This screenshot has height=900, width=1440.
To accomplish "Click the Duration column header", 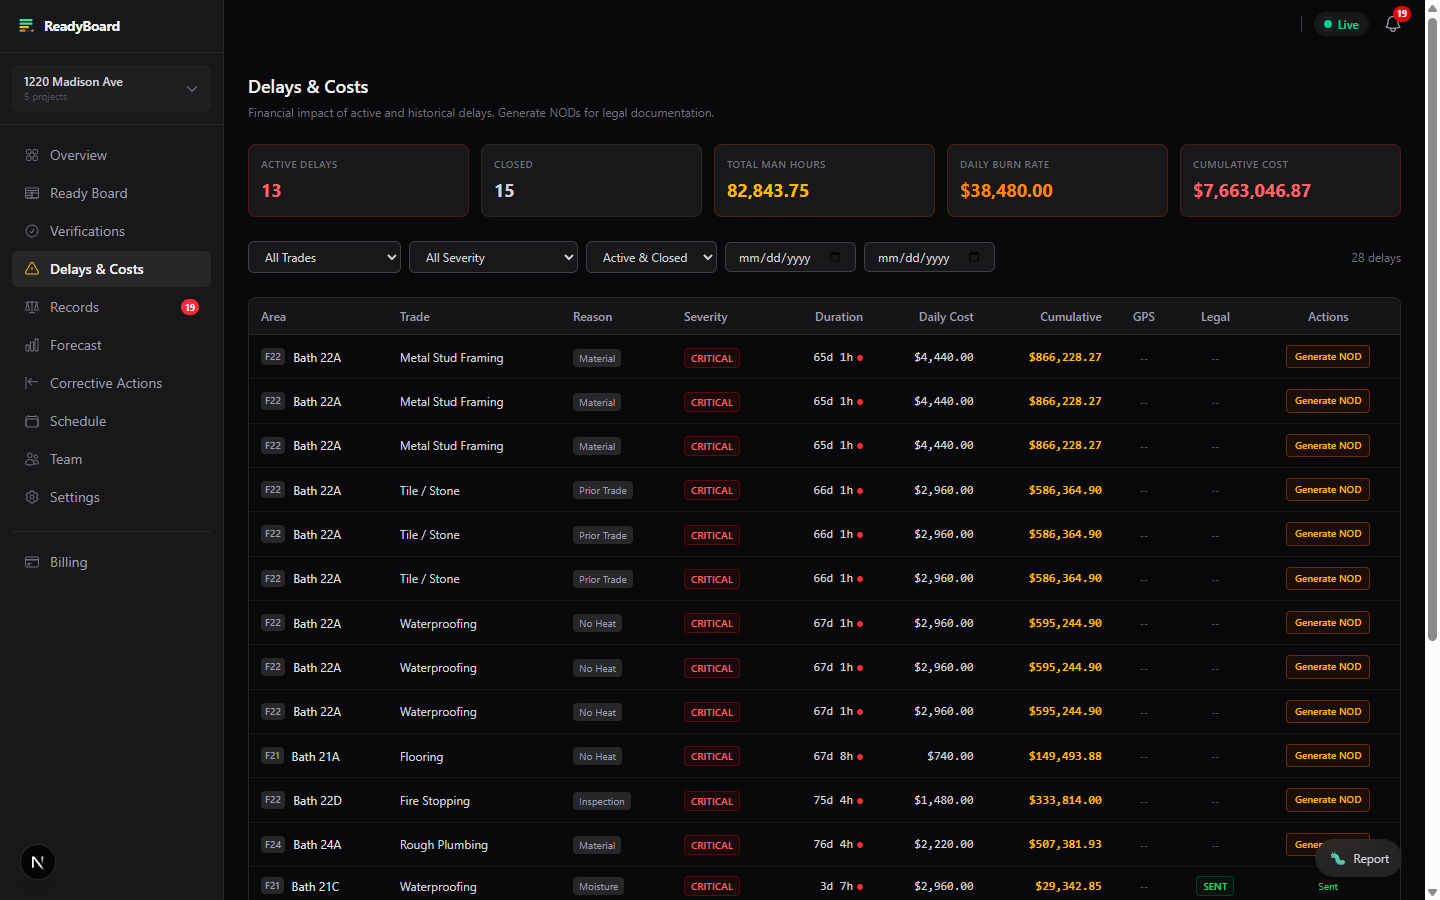I will (838, 317).
